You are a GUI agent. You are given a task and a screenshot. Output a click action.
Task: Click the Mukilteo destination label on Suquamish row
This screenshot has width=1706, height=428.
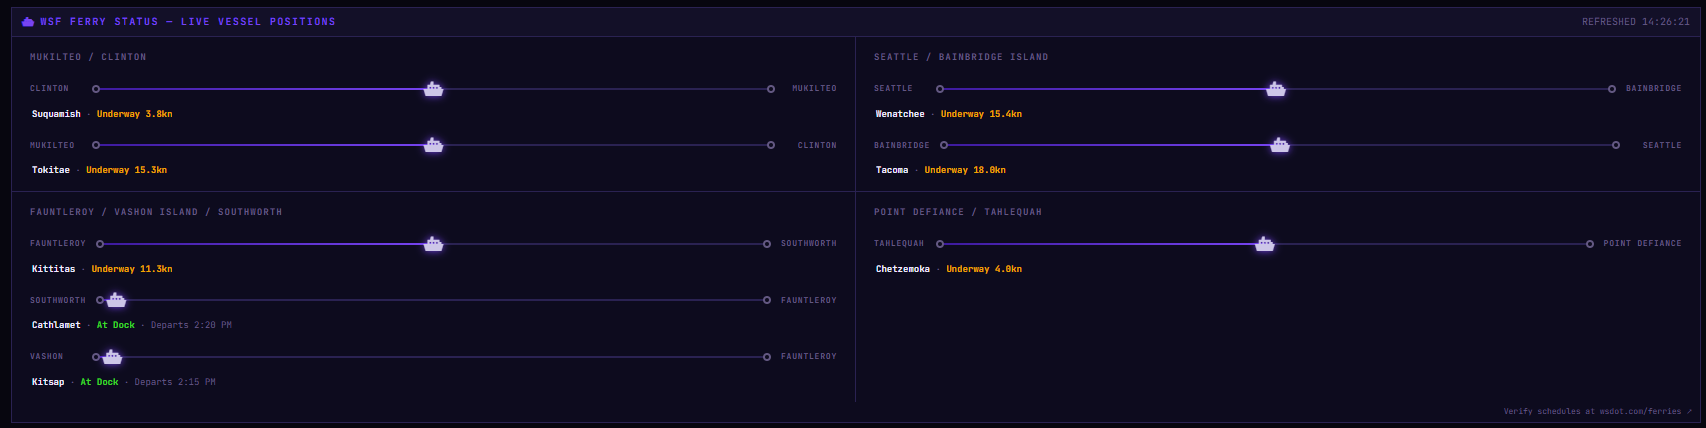[x=814, y=89]
